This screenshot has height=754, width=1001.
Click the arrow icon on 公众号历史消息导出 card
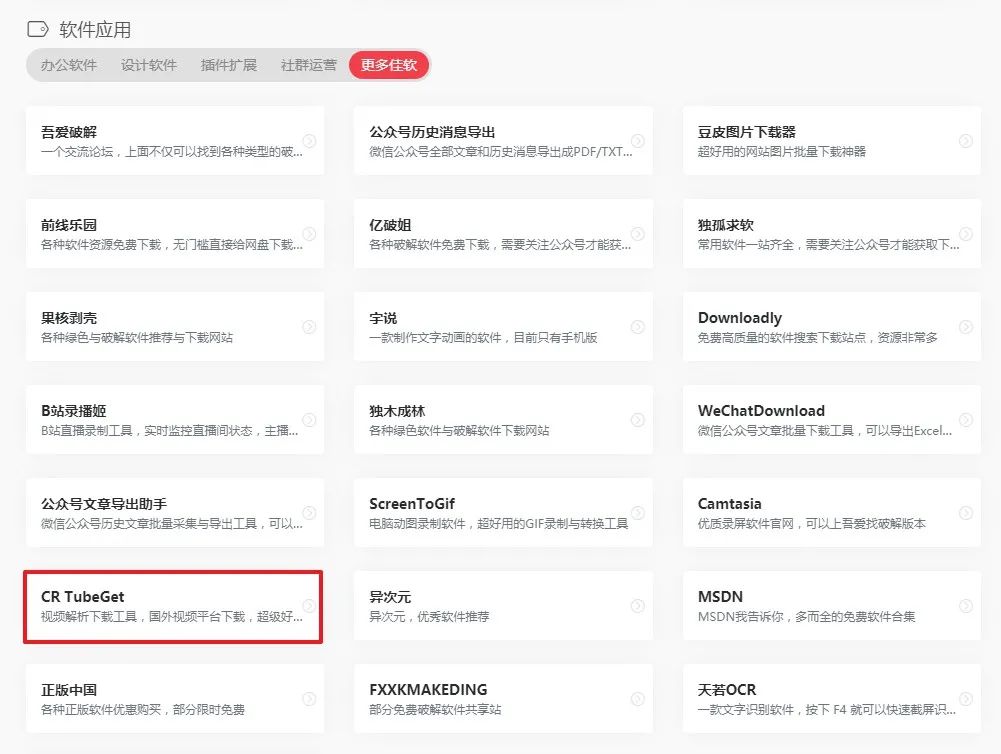(638, 140)
